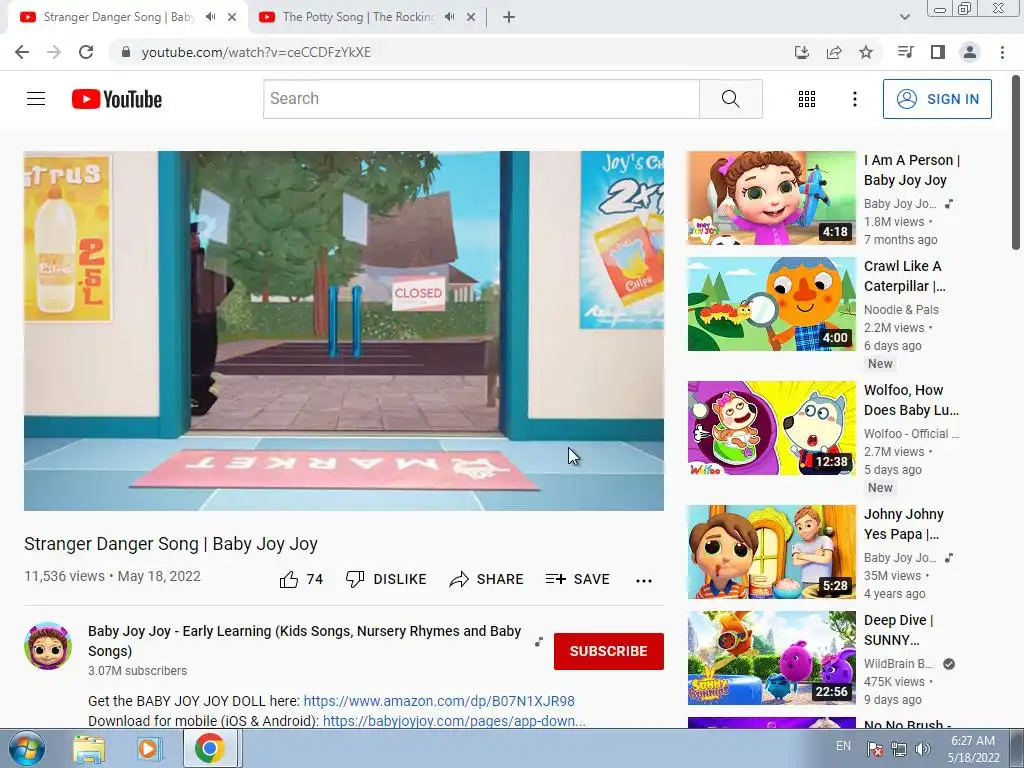1024x768 pixels.
Task: Click Deep Dive SUNNY title
Action: [x=899, y=630]
